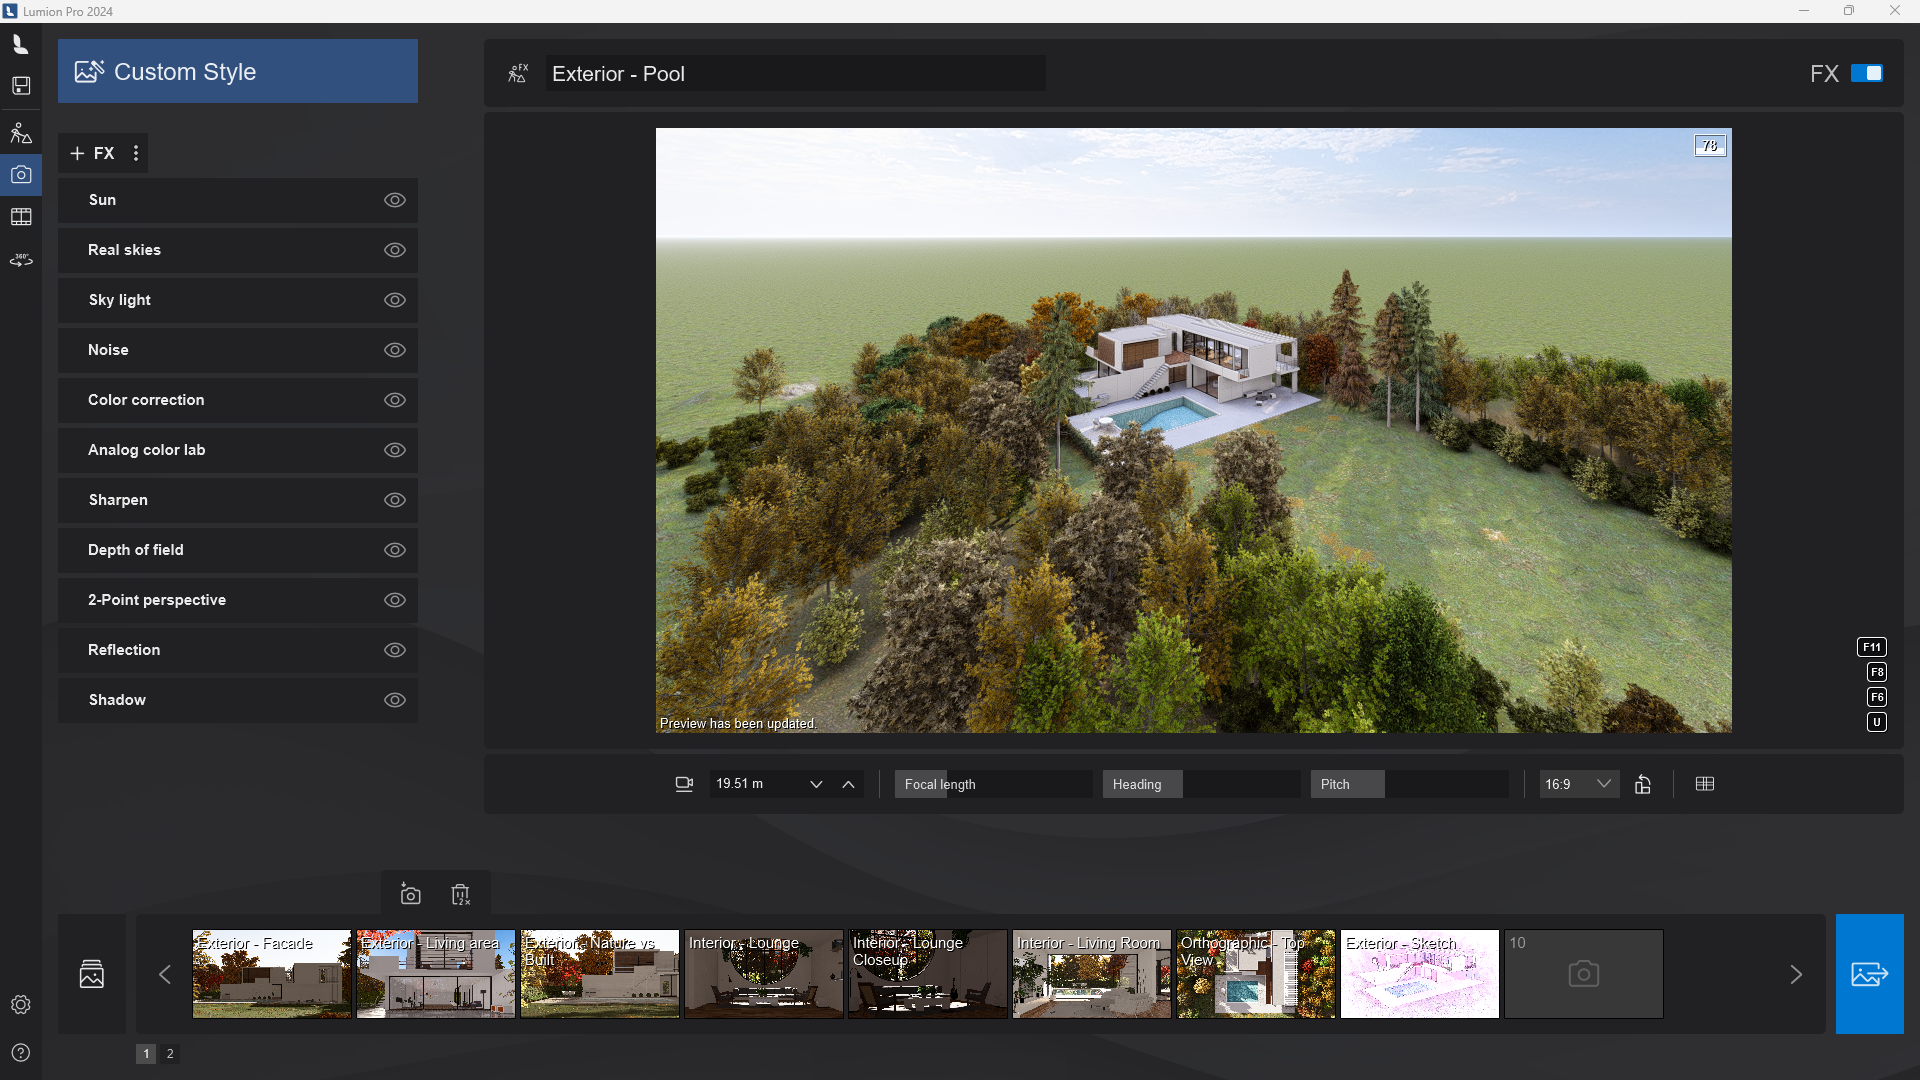Open the FX three-dots options menu
The height and width of the screenshot is (1080, 1920).
tap(136, 153)
